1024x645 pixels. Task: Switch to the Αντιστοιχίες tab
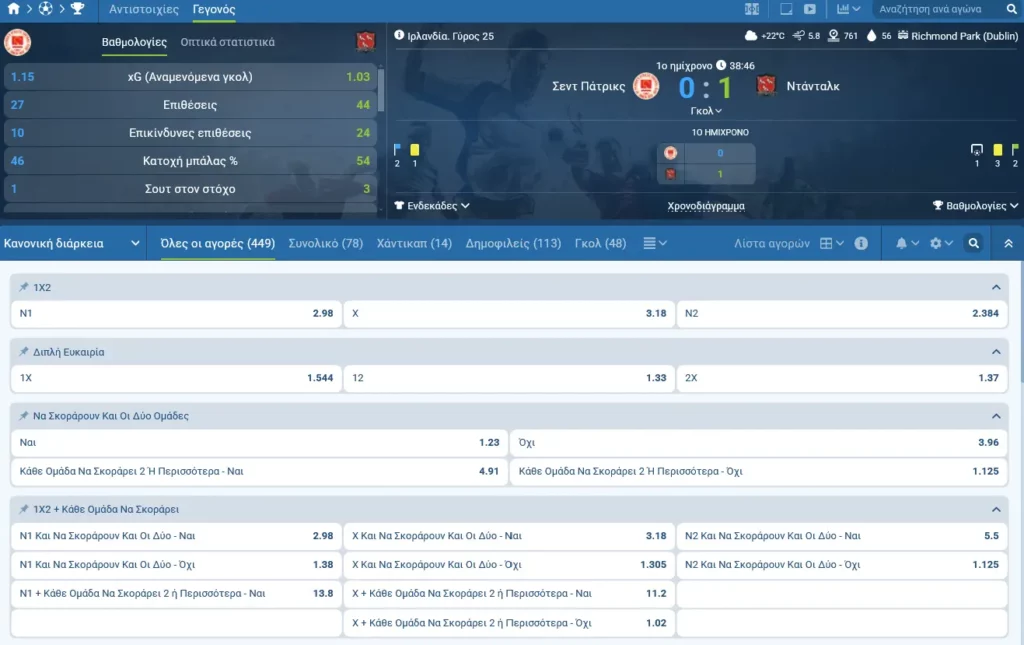pyautogui.click(x=144, y=9)
